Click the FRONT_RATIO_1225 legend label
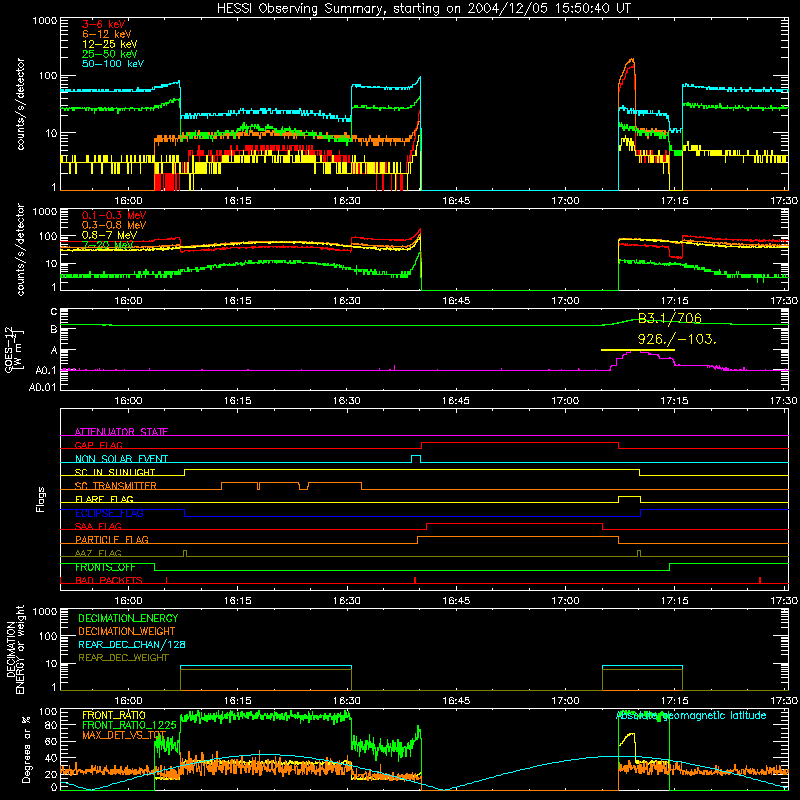 point(129,725)
